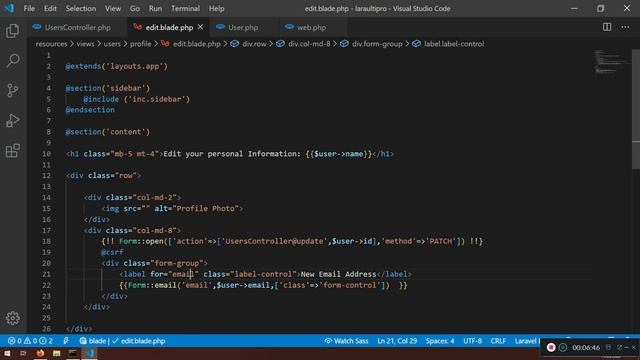
Task: Open the Source Control view
Action: pyautogui.click(x=13, y=91)
